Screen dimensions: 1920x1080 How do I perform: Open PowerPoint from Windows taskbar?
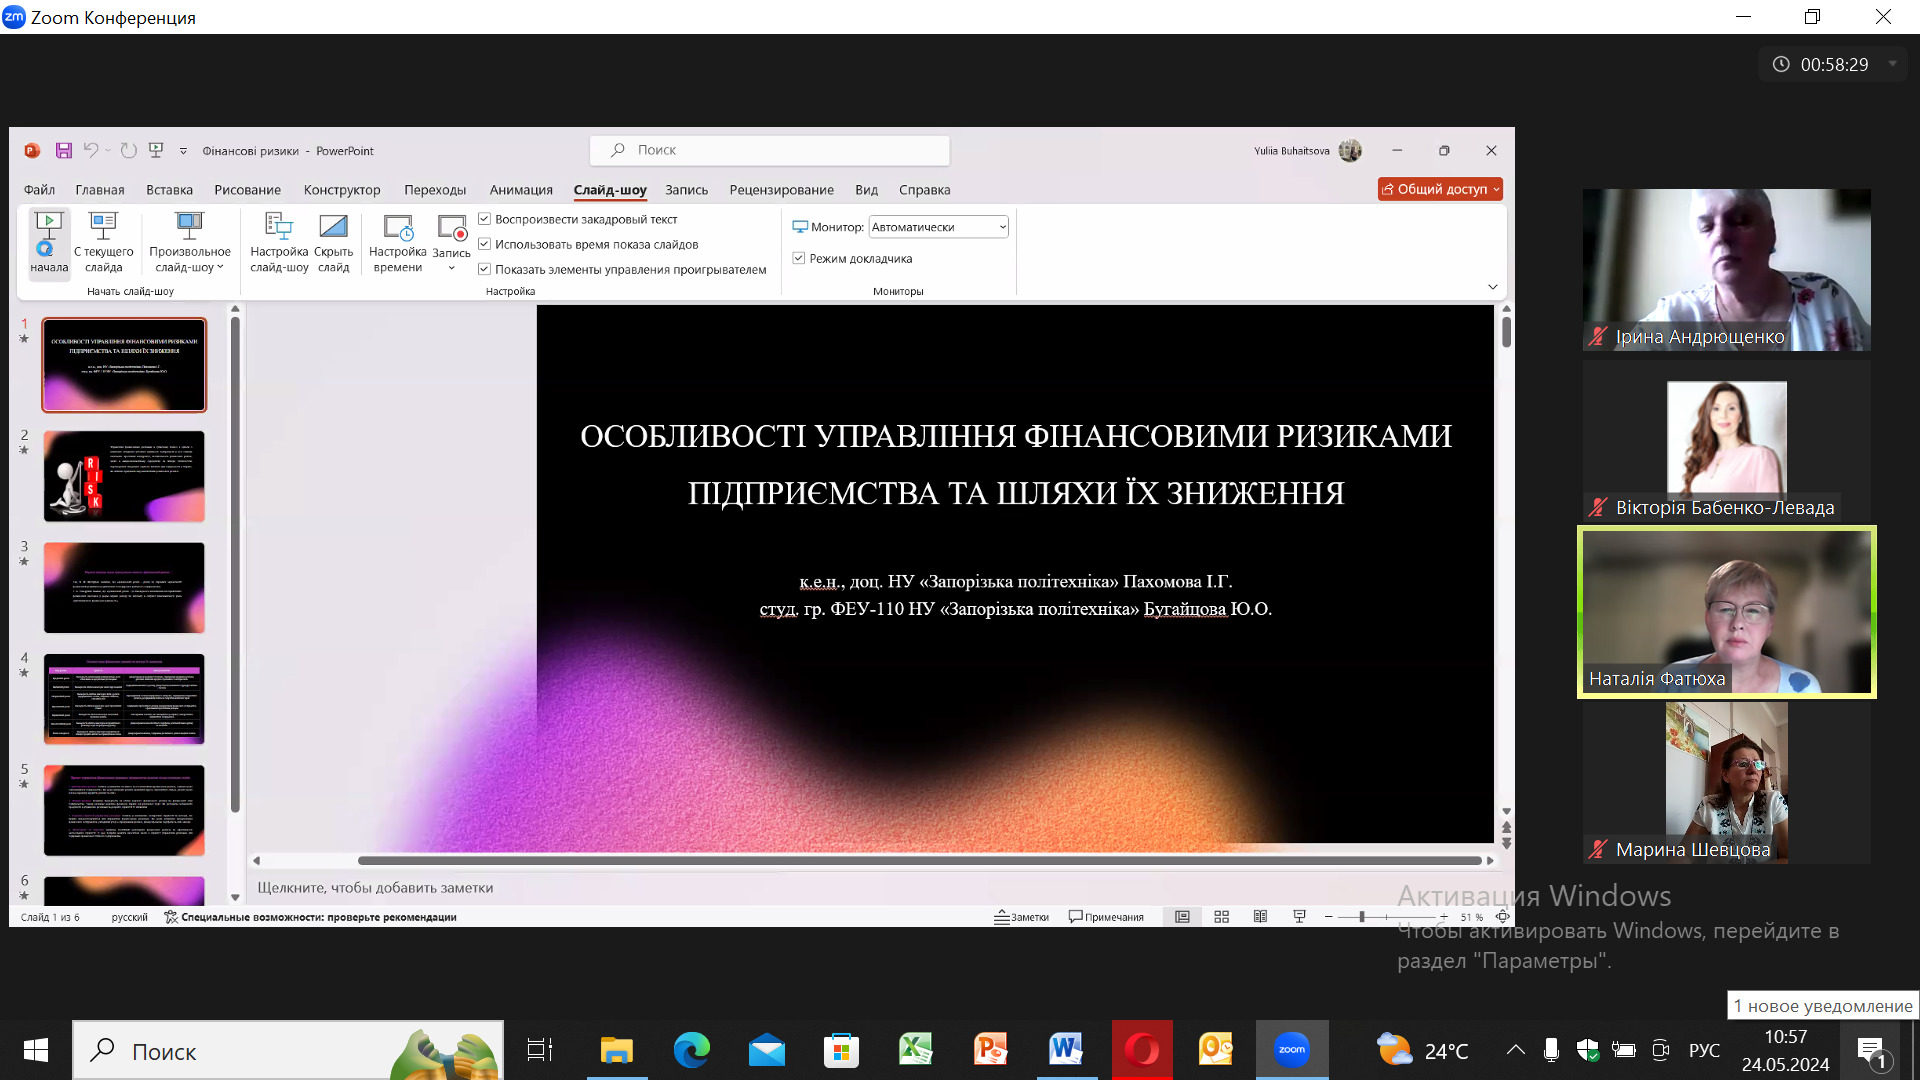pyautogui.click(x=990, y=1050)
